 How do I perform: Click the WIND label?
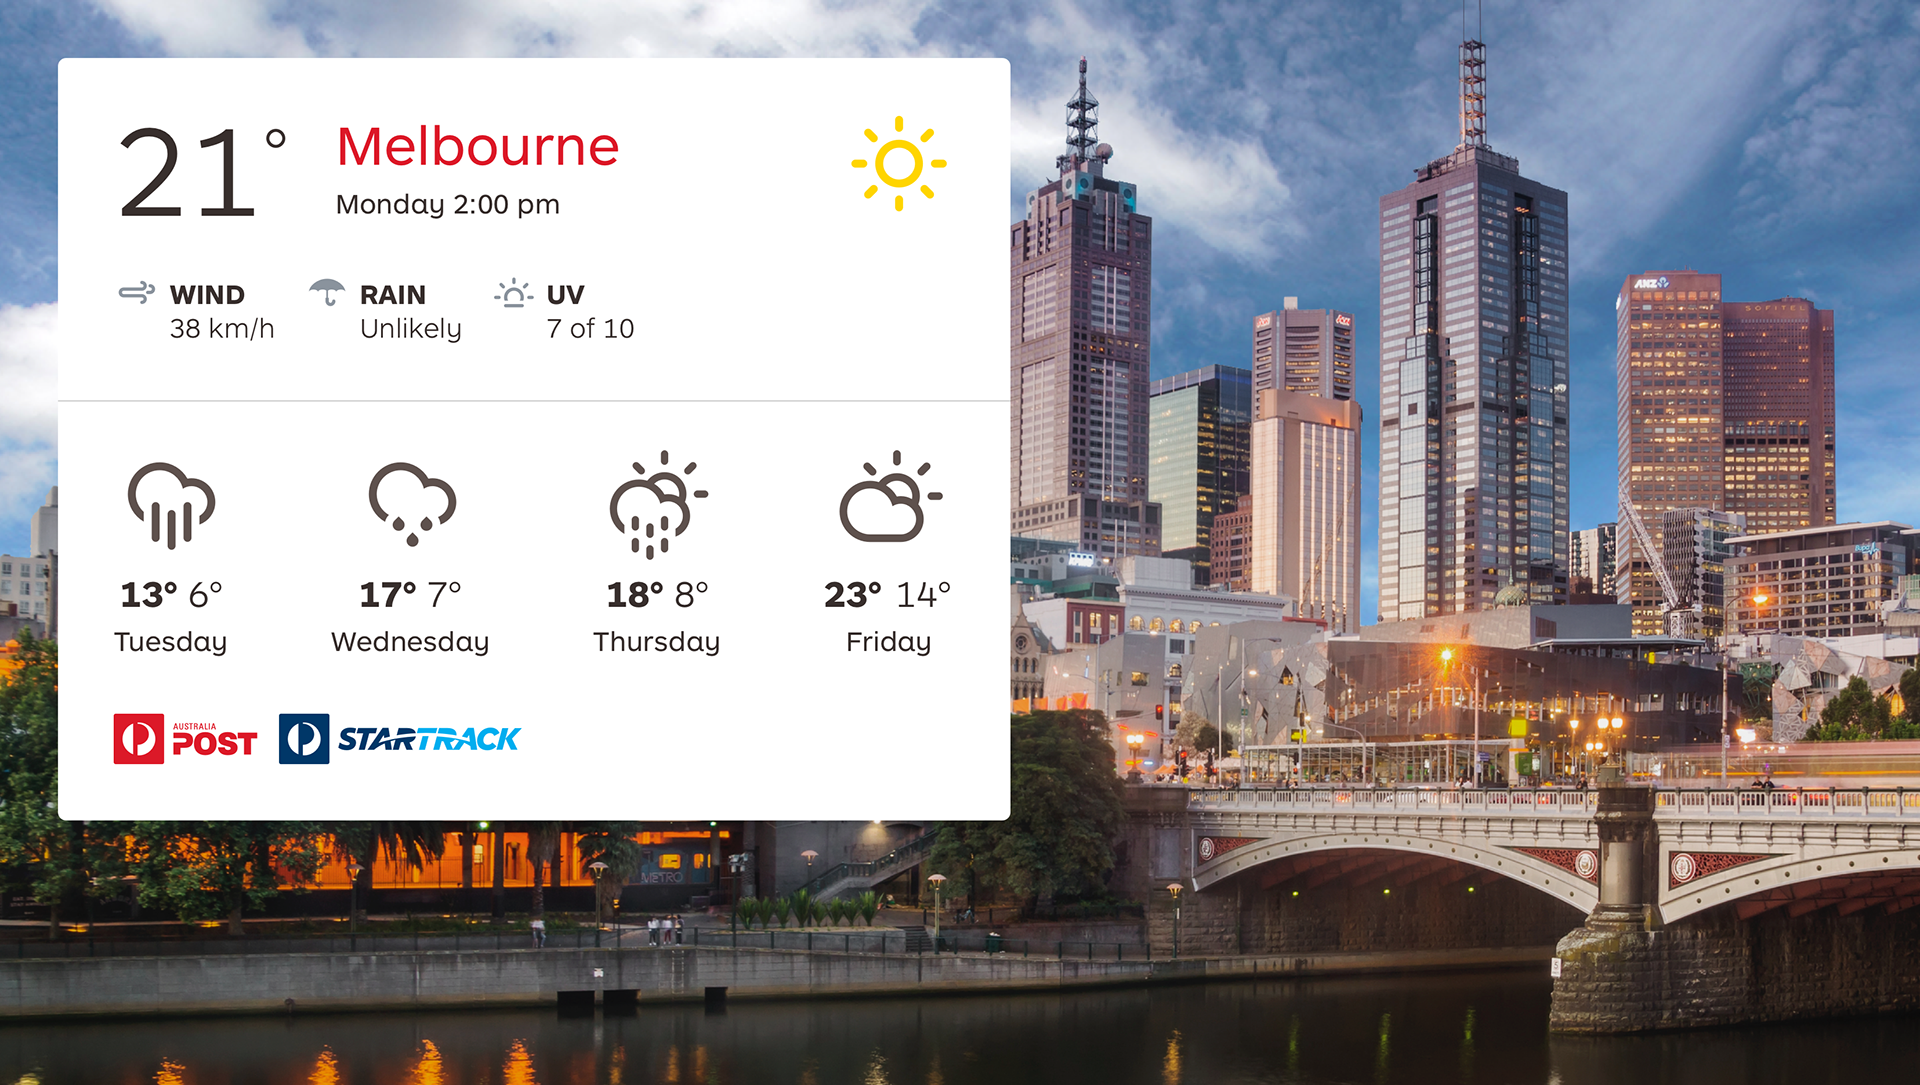[x=207, y=295]
